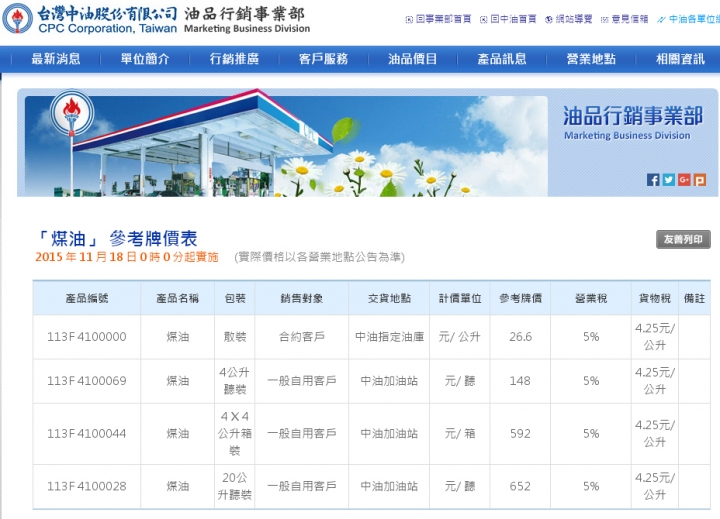Open the Plurk share icon

tap(700, 180)
